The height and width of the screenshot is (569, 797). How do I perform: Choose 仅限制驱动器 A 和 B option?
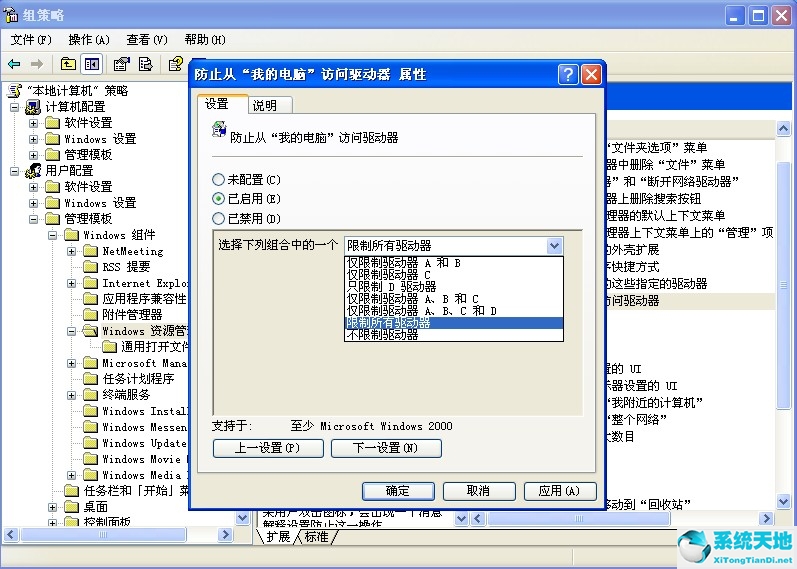pos(454,262)
